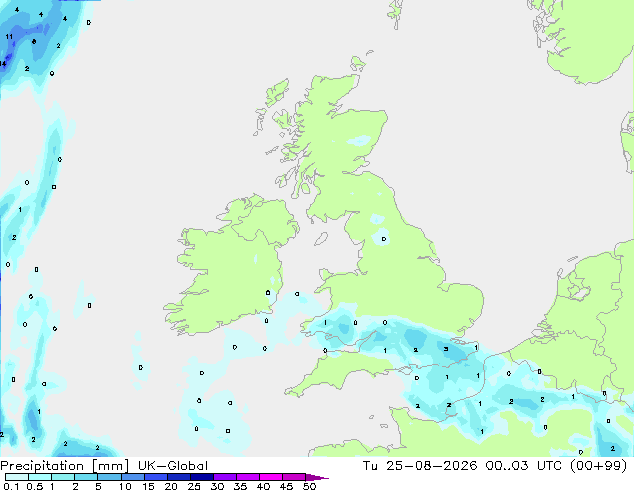634x490 pixels.
Task: Click the Isle of Man outline
Action: [x=321, y=239]
